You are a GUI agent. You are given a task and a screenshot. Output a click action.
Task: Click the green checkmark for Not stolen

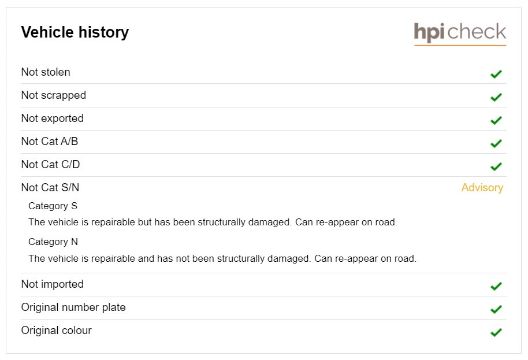[x=496, y=74]
